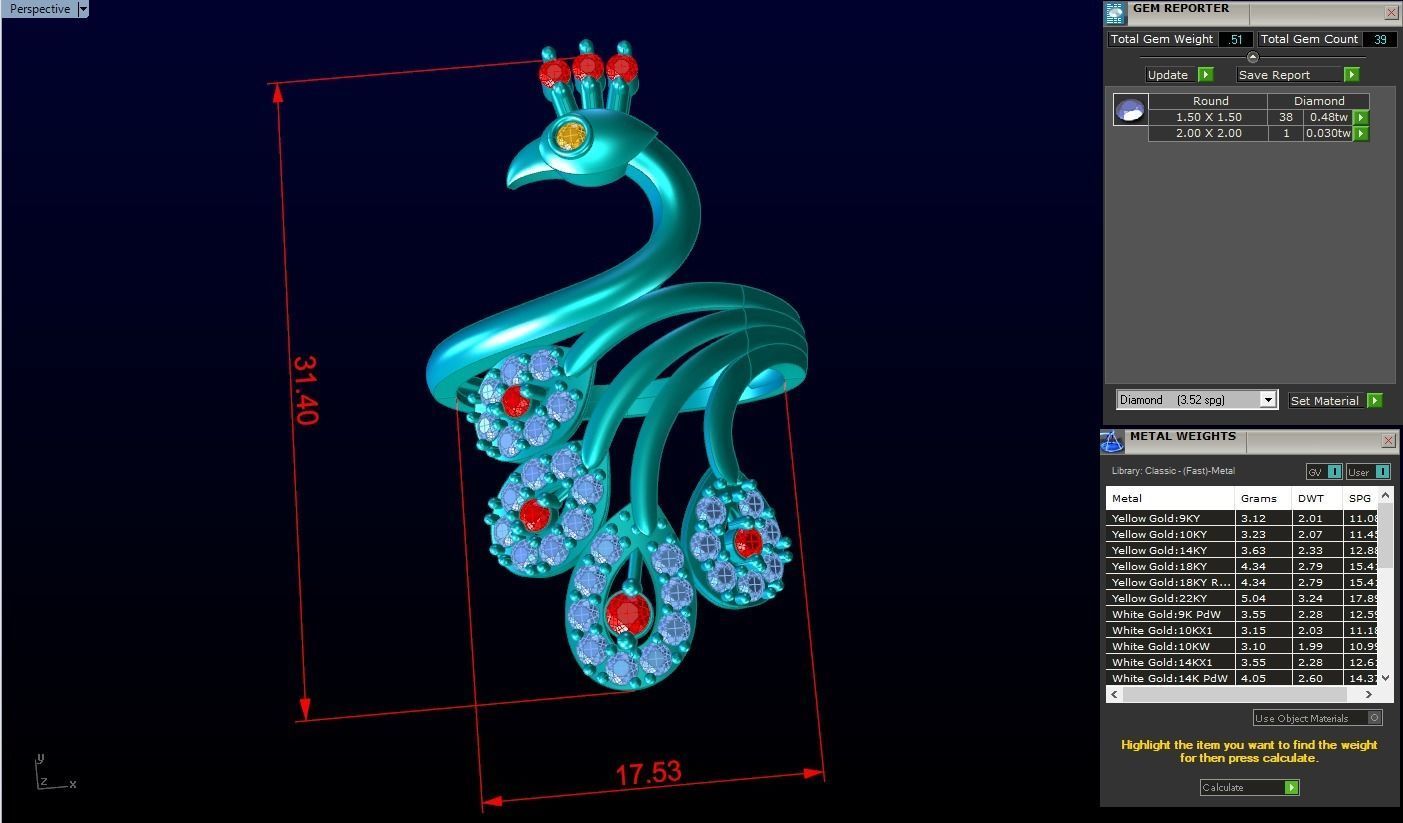This screenshot has width=1403, height=823.
Task: Click the Save Report button
Action: 1289,75
